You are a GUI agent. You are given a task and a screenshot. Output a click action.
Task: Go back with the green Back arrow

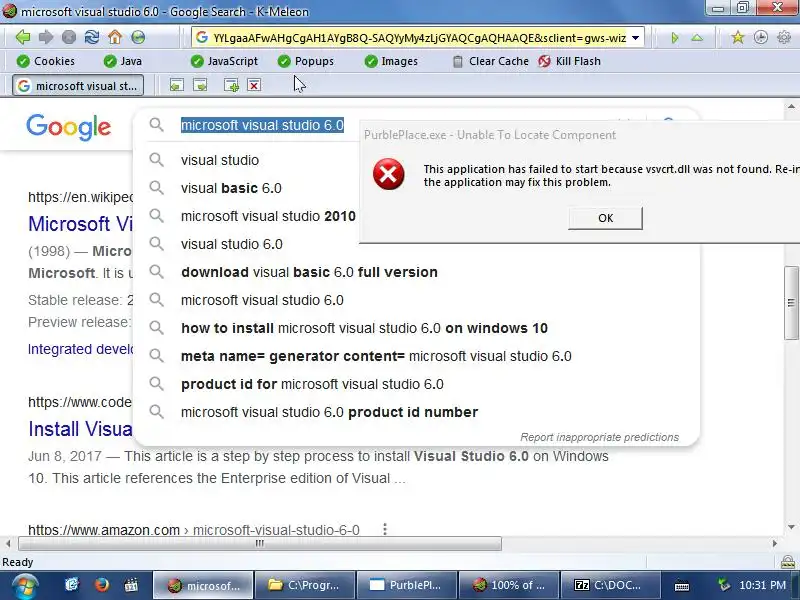[22, 37]
